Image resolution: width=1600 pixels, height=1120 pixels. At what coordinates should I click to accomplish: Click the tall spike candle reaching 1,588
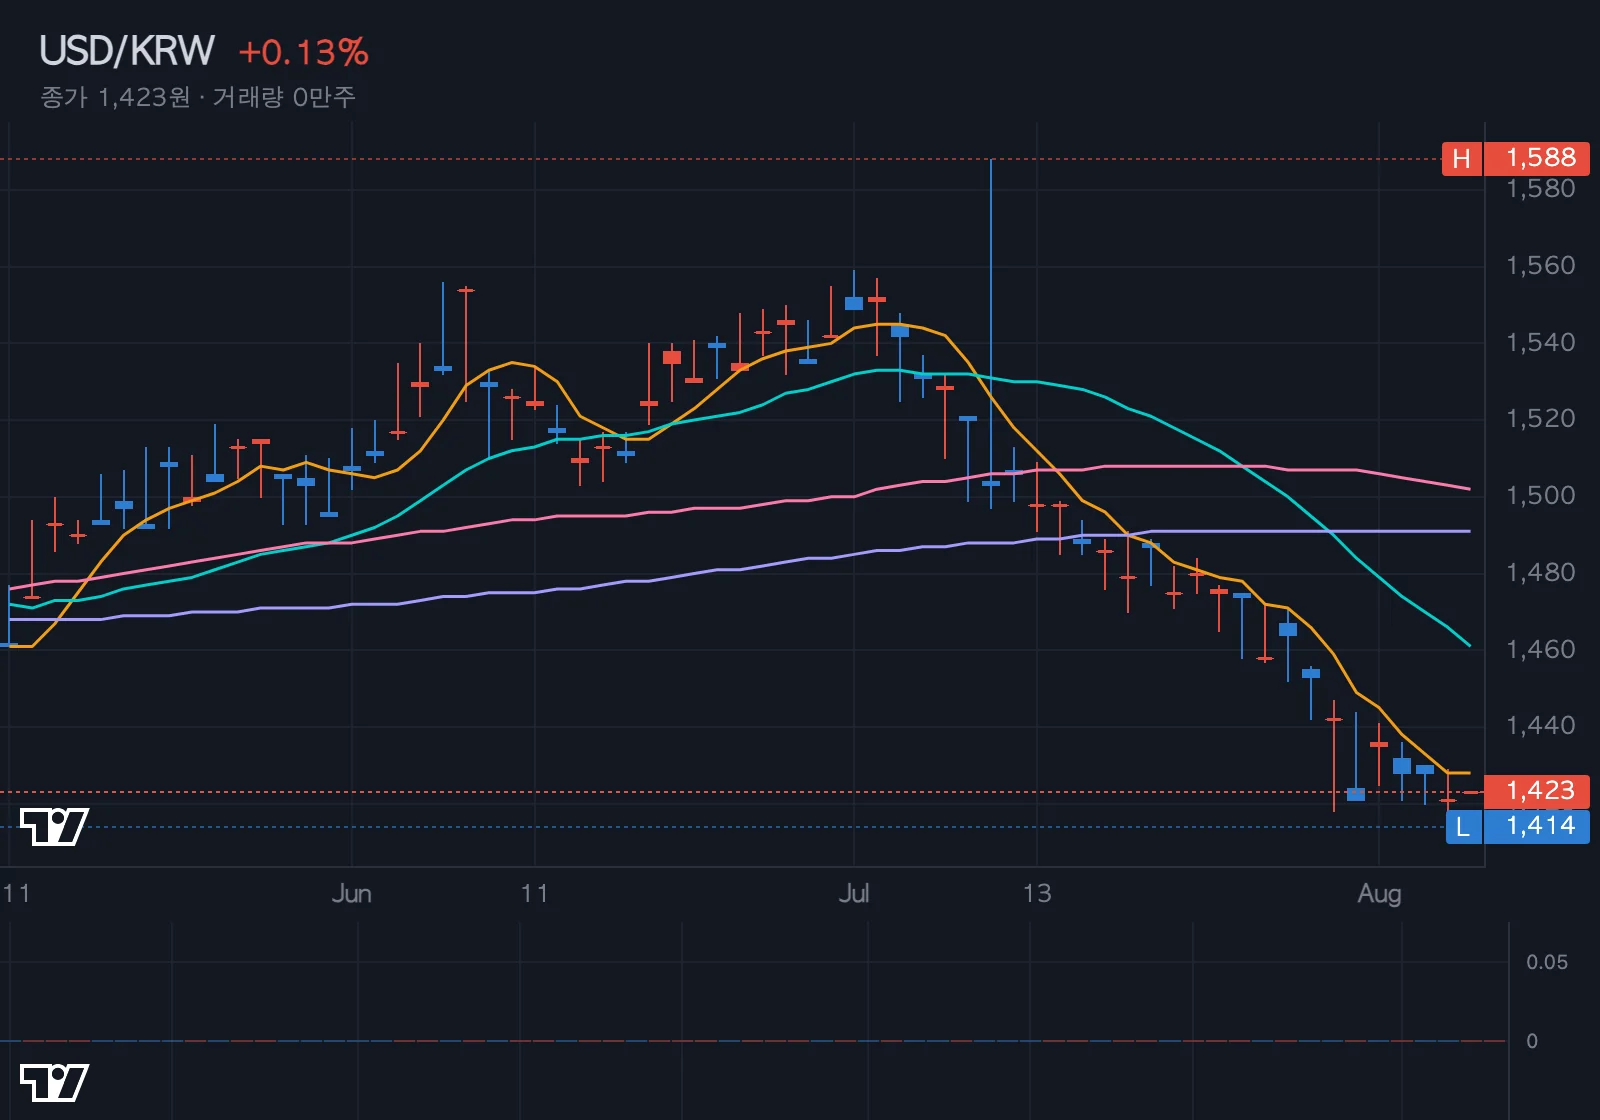[991, 334]
